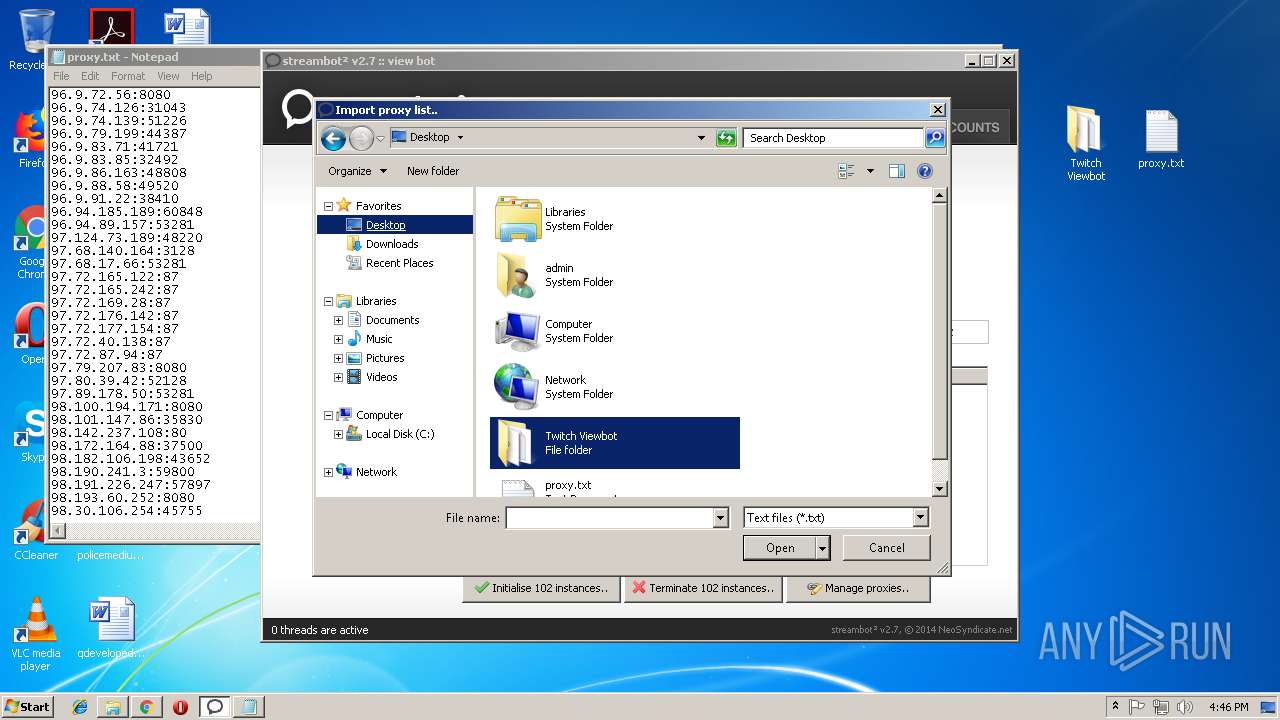Screen dimensions: 1280x720
Task: Open the Windows Start menu
Action: point(27,707)
